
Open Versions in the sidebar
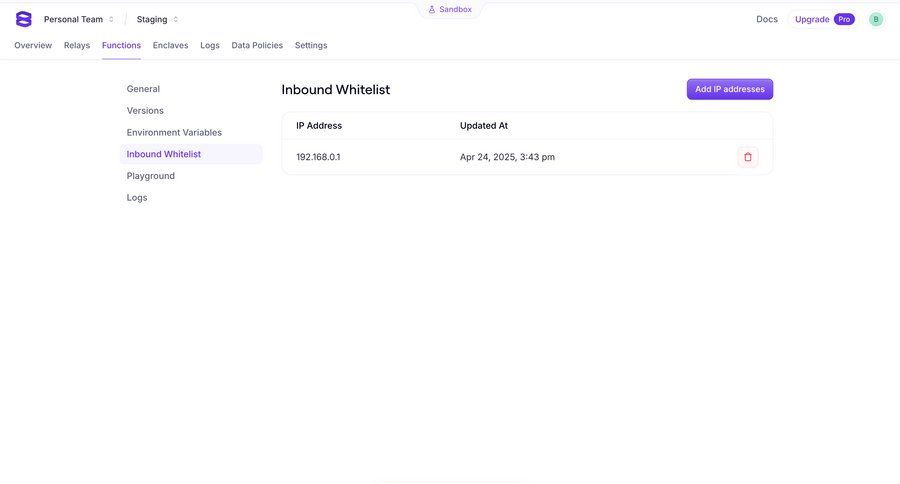click(x=145, y=111)
